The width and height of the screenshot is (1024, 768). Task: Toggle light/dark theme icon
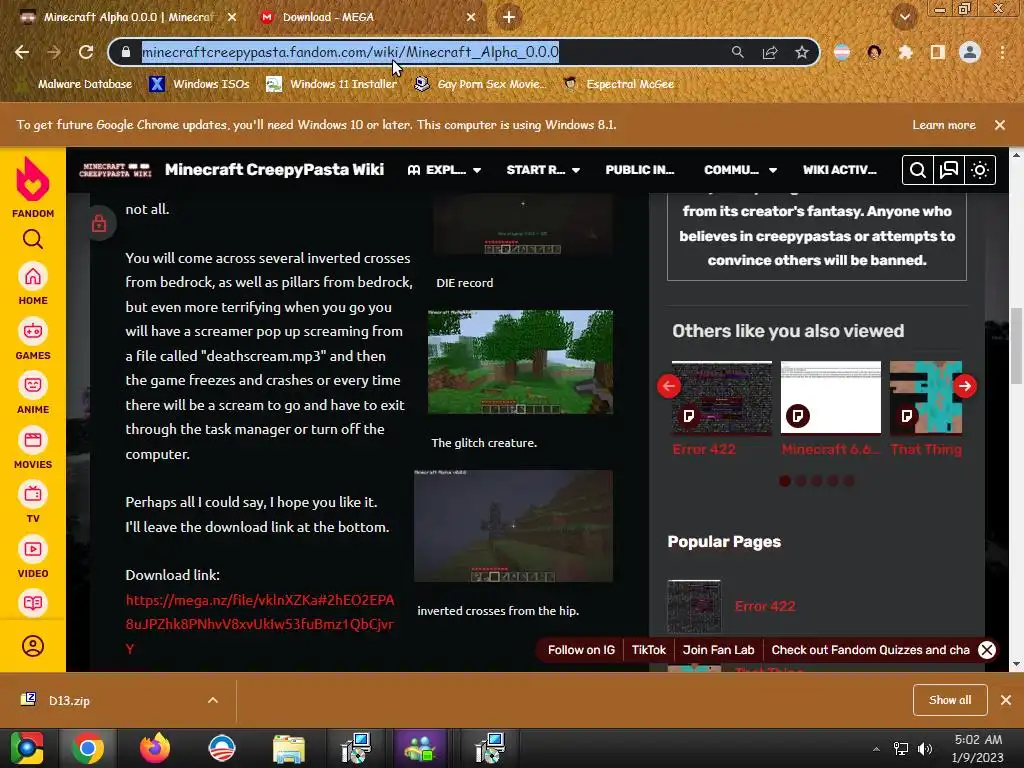pos(980,170)
